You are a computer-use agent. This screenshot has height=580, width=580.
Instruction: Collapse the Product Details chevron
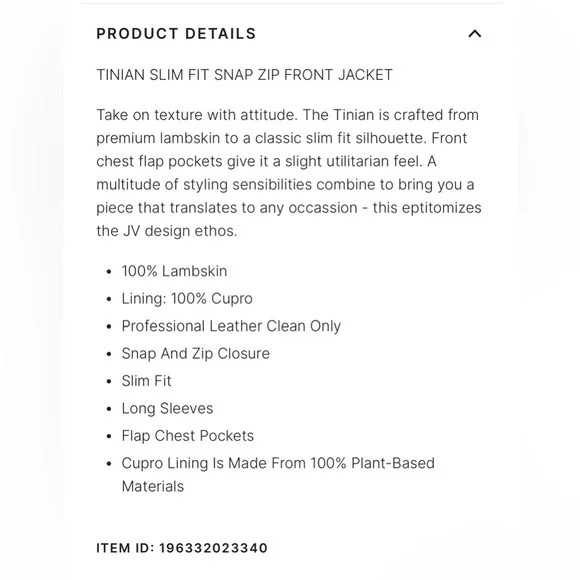pyautogui.click(x=475, y=34)
